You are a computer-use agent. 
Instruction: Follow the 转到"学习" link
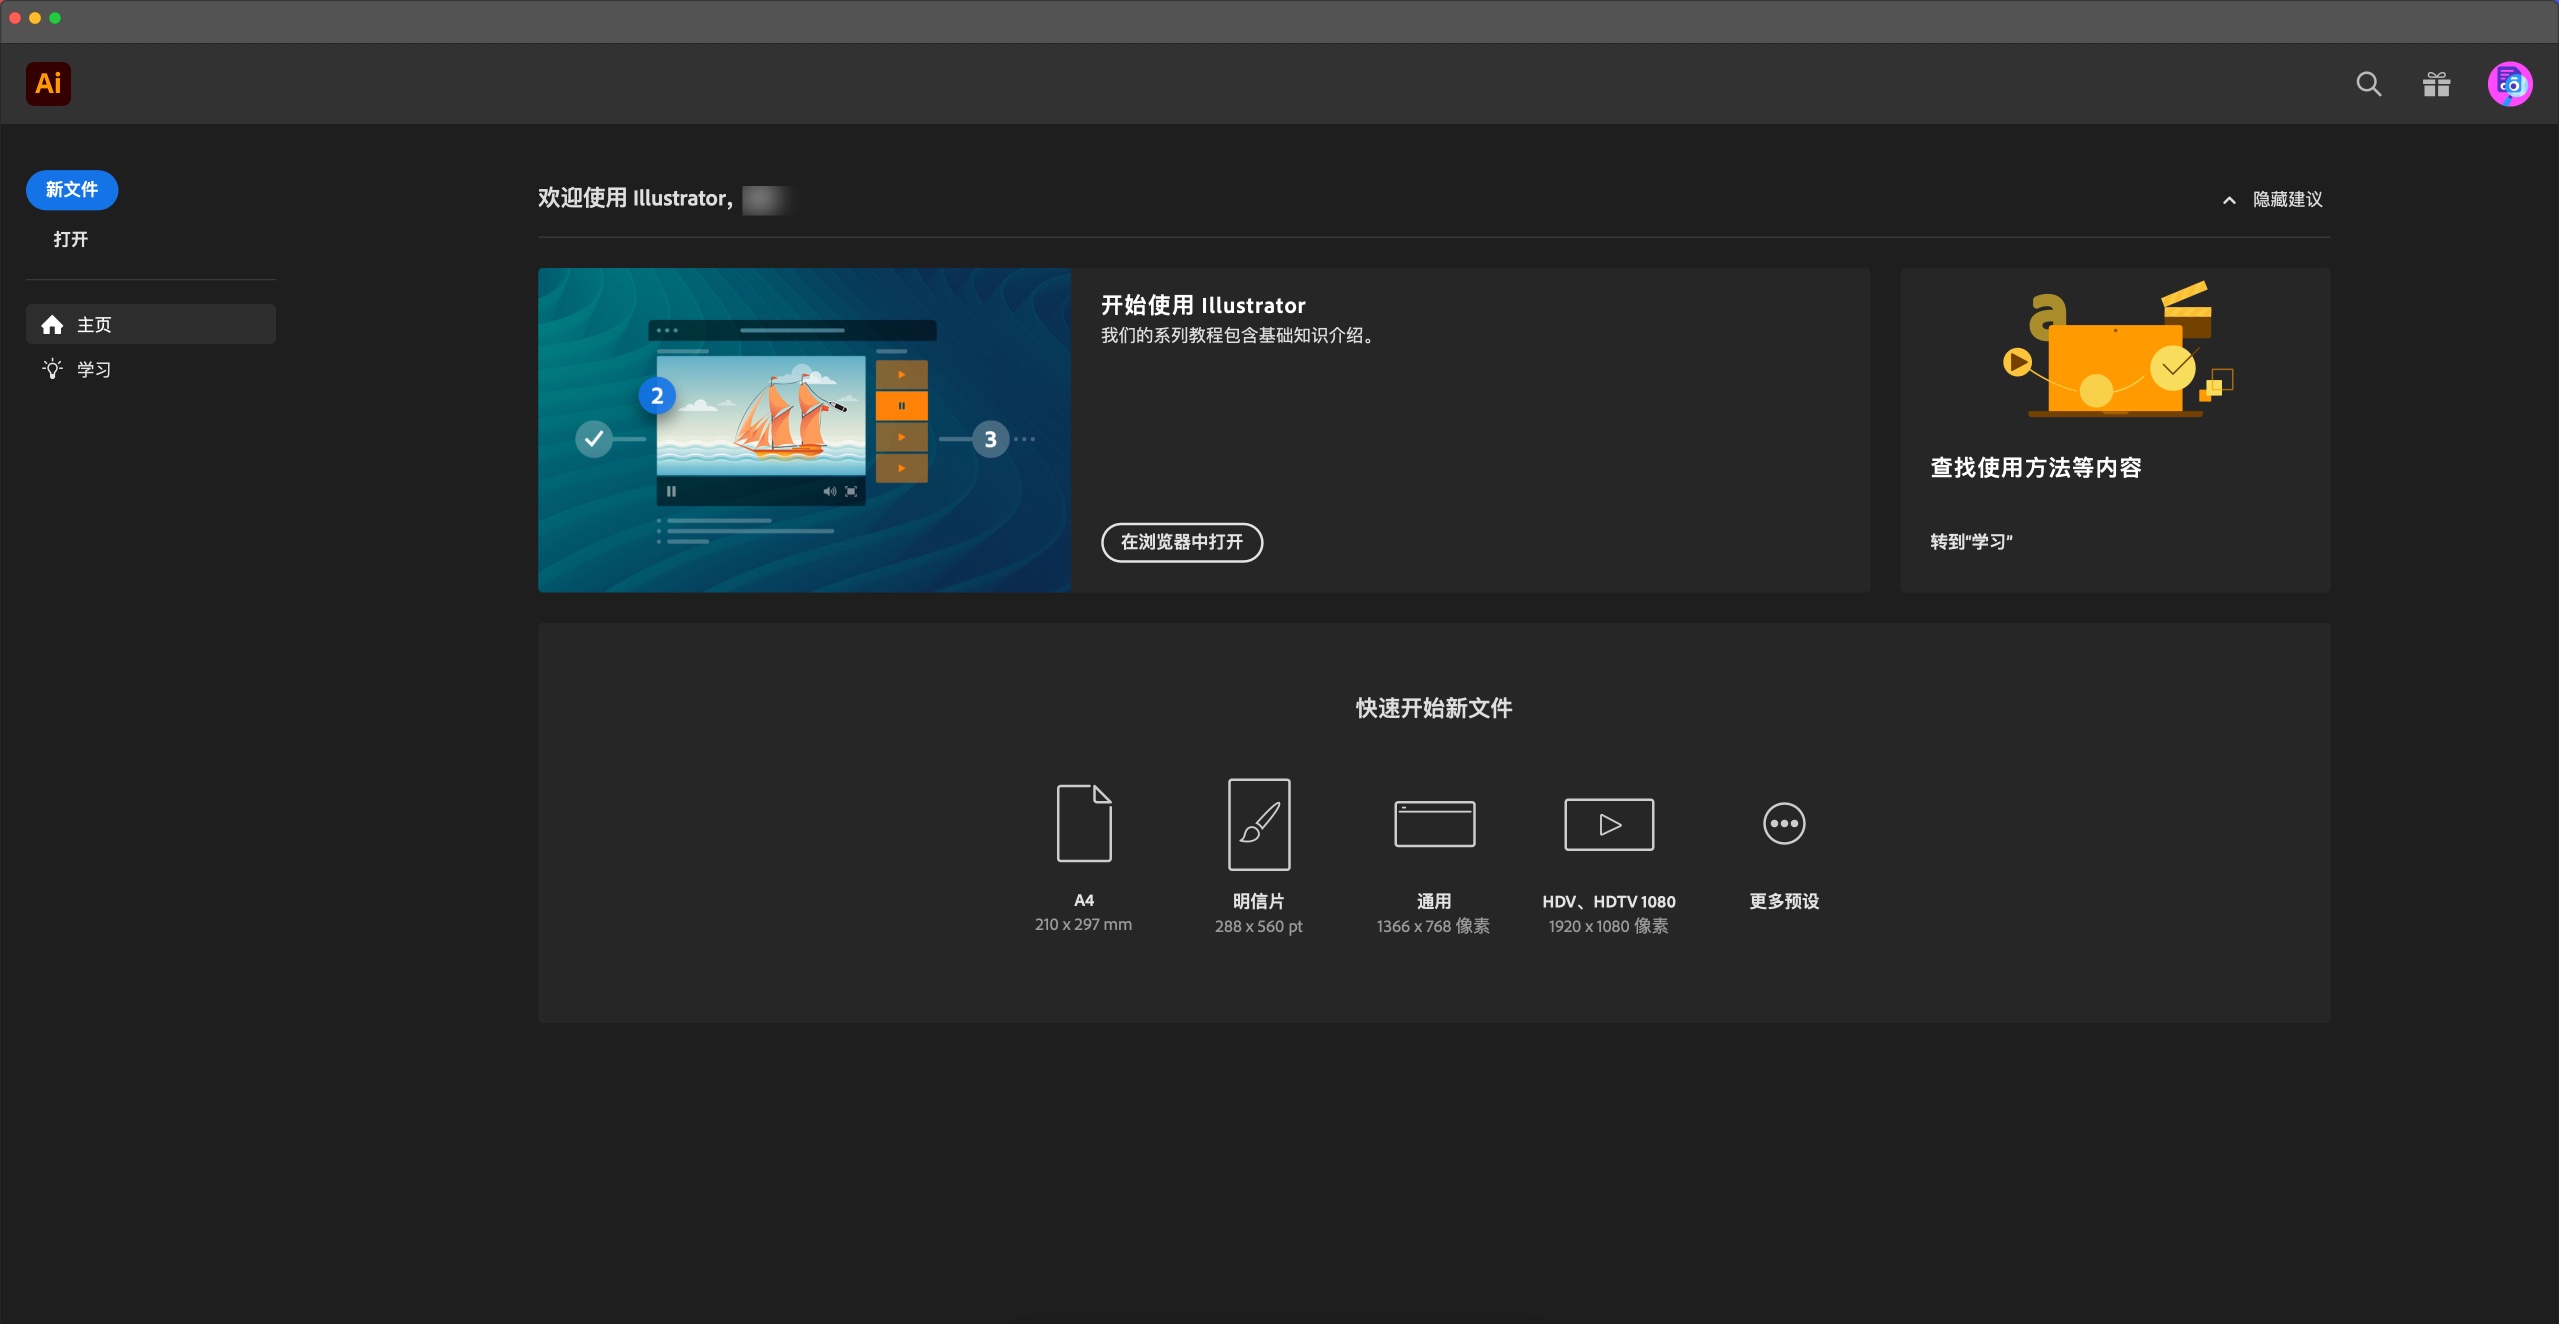point(1971,542)
